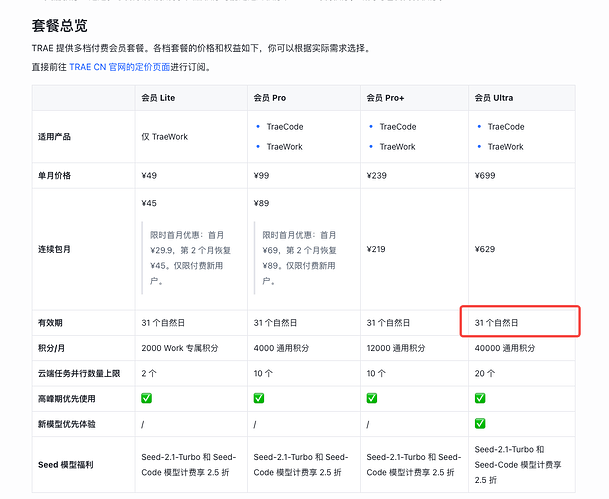
Task: Click 31 个自然日 in the Ultra column
Action: tap(496, 323)
